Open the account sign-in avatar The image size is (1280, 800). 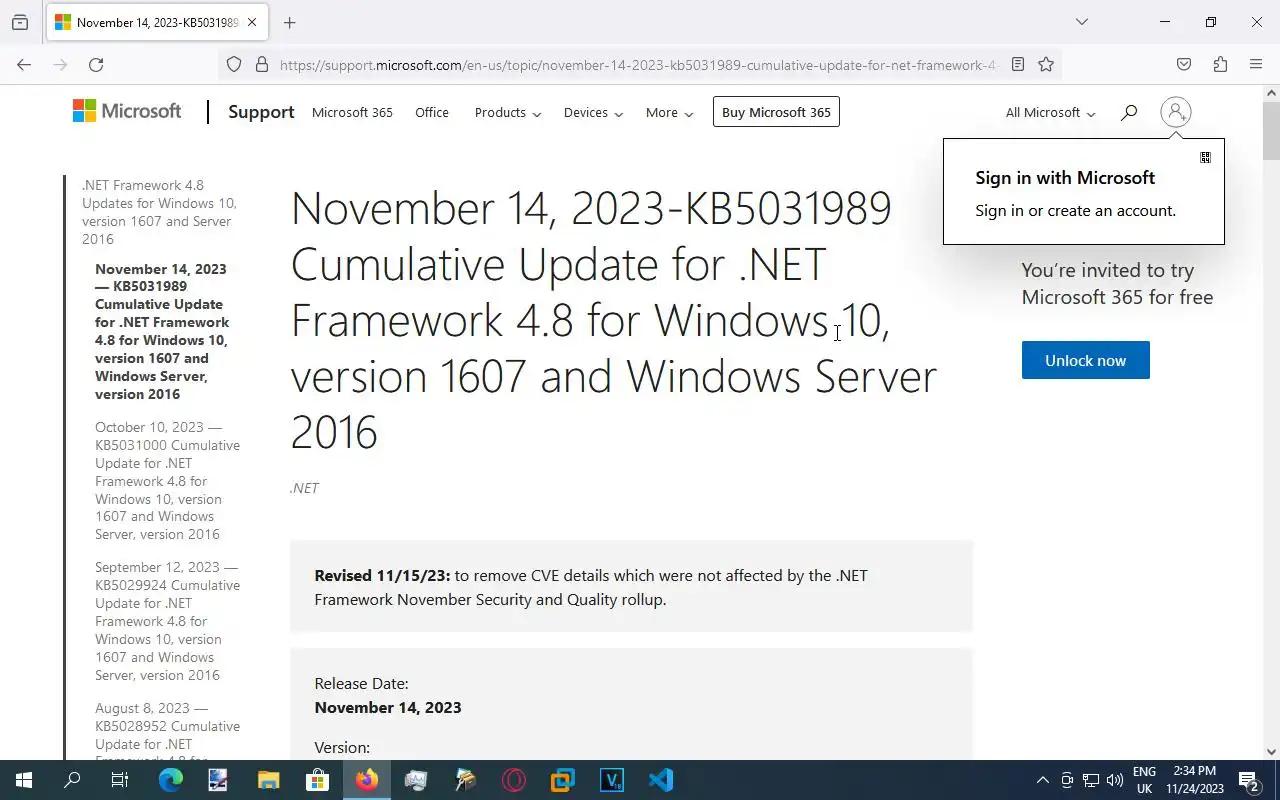tap(1176, 112)
